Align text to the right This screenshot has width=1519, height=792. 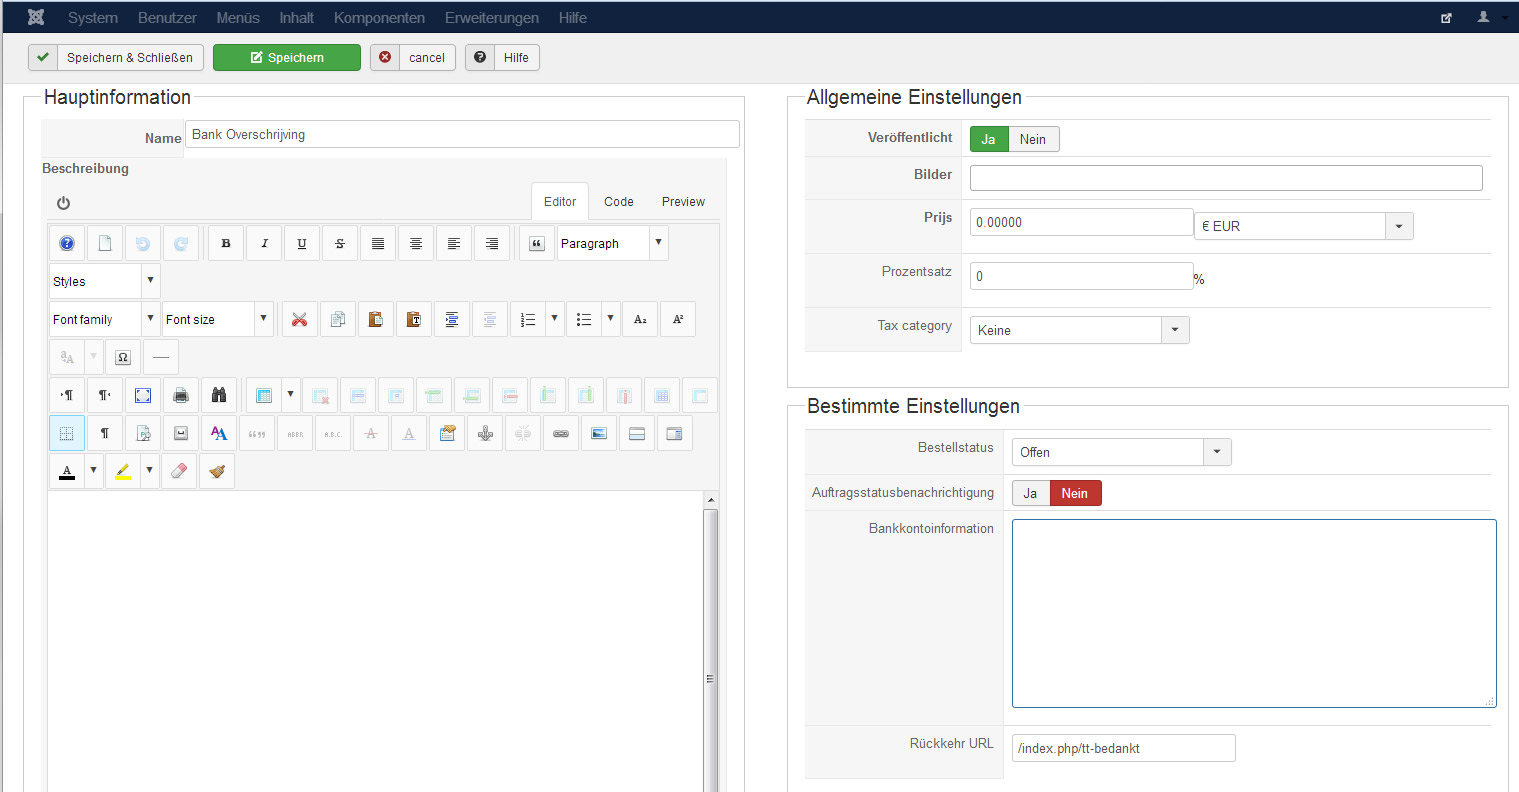pos(492,243)
